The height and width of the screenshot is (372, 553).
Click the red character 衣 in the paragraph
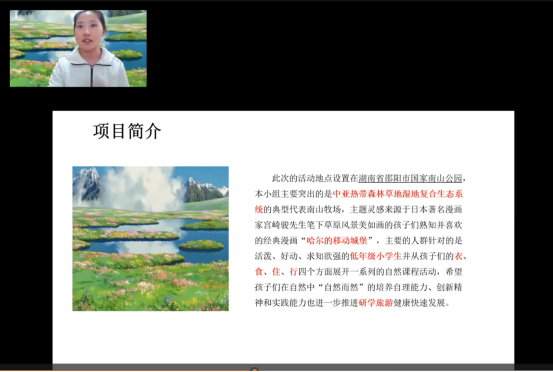click(458, 256)
